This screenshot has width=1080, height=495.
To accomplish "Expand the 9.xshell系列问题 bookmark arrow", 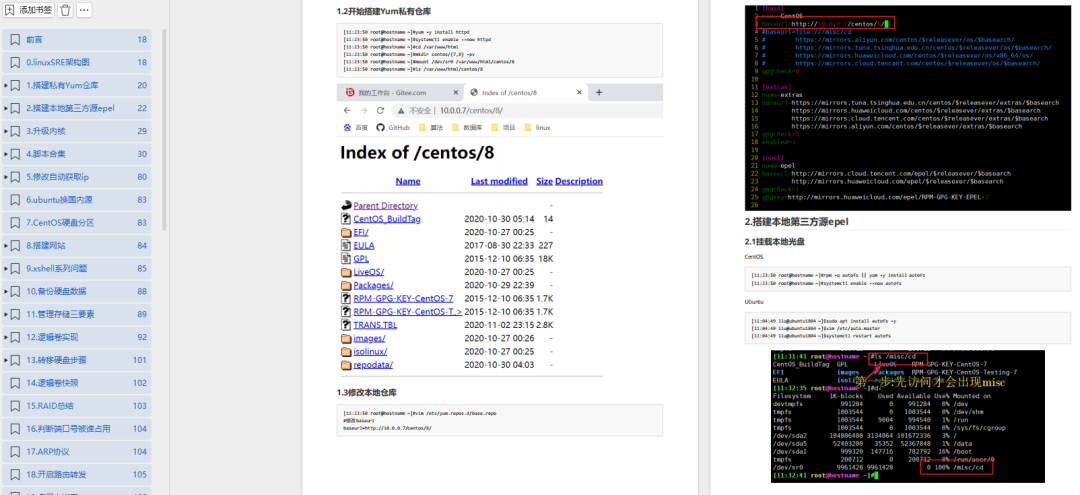I will 6,268.
